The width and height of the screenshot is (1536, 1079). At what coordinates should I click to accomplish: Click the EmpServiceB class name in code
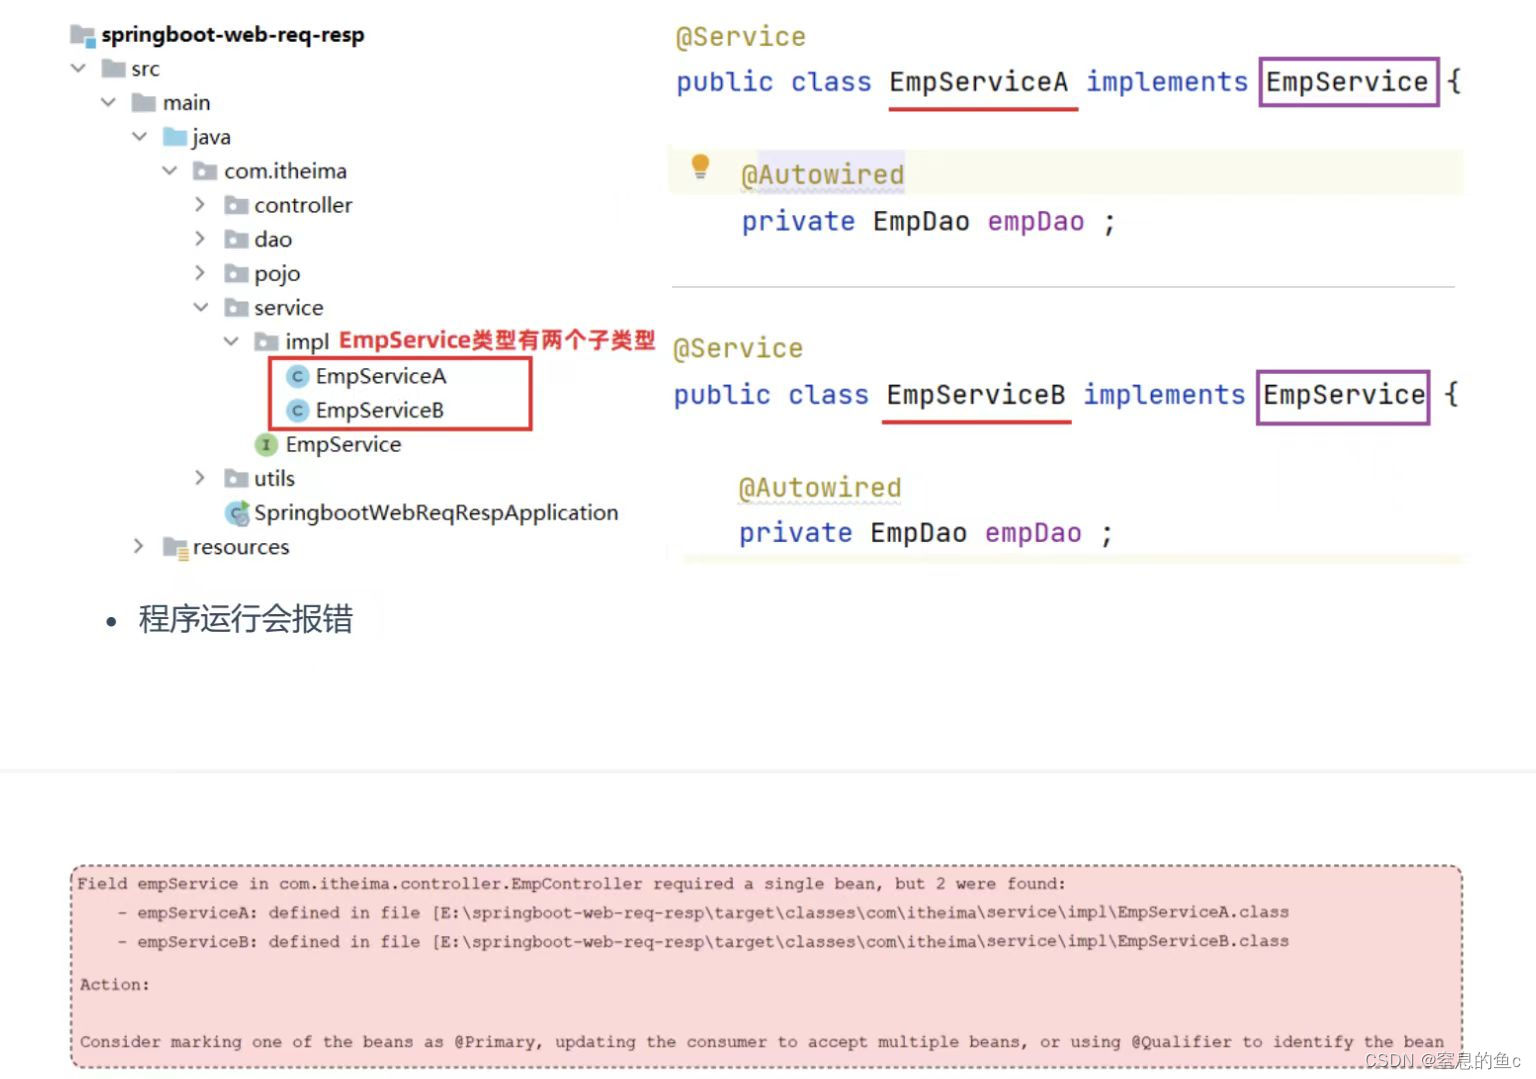click(x=976, y=395)
